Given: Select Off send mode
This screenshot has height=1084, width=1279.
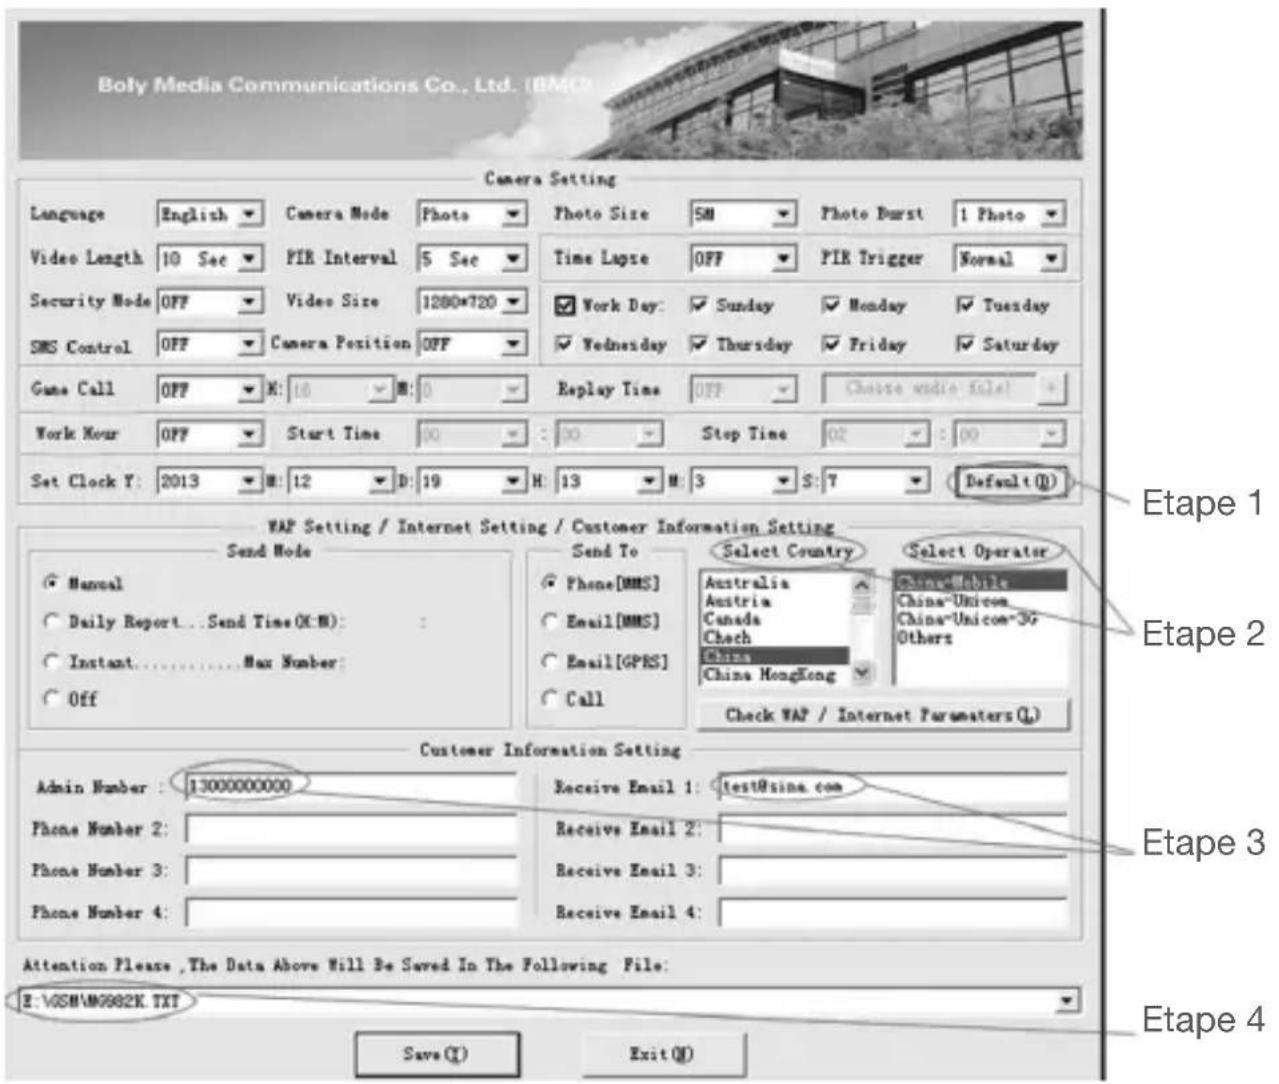Looking at the screenshot, I should click(x=51, y=698).
